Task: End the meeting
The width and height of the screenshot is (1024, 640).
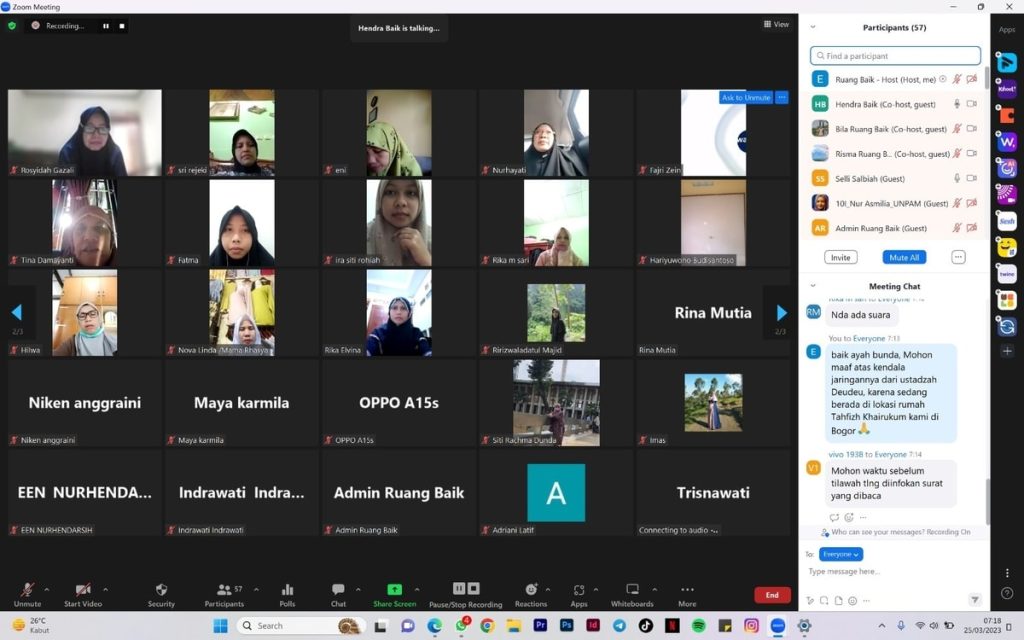Action: [x=772, y=595]
